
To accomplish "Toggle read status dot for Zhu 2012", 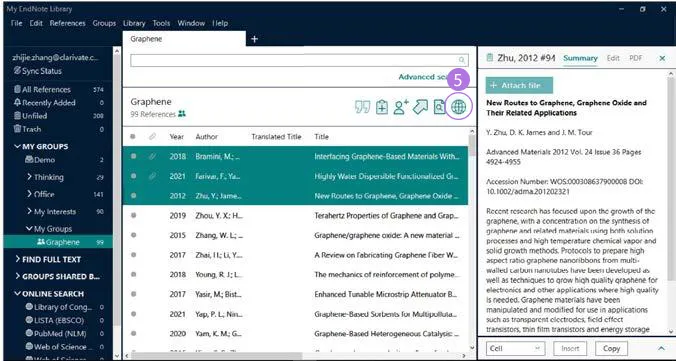I will coord(133,195).
